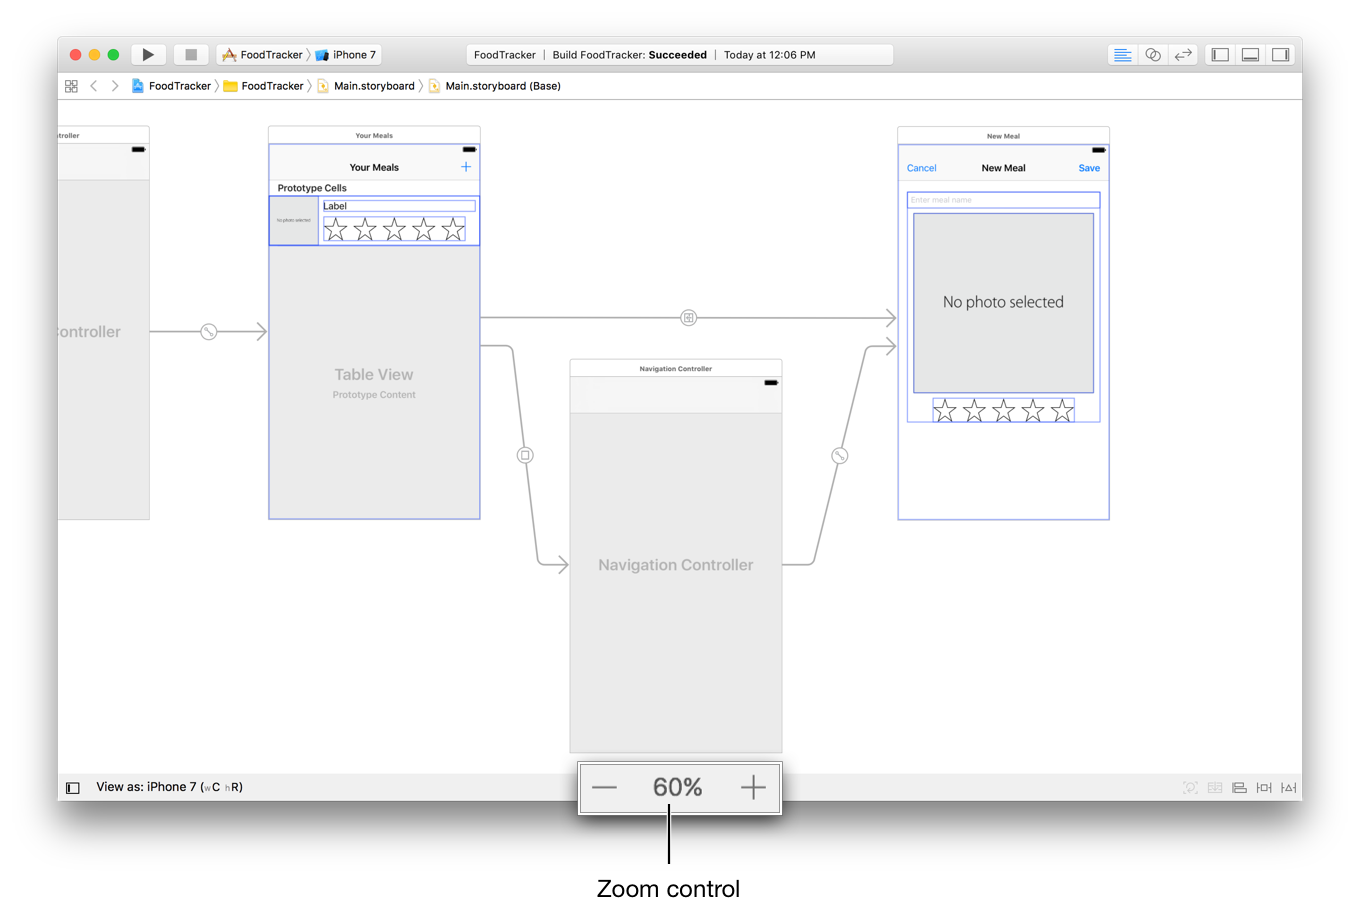Select FoodTracker folder in jump bar
The image size is (1360, 916).
point(264,86)
